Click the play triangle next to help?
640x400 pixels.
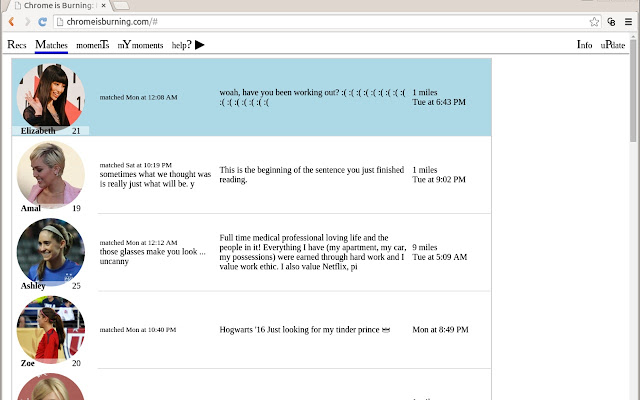coord(200,45)
